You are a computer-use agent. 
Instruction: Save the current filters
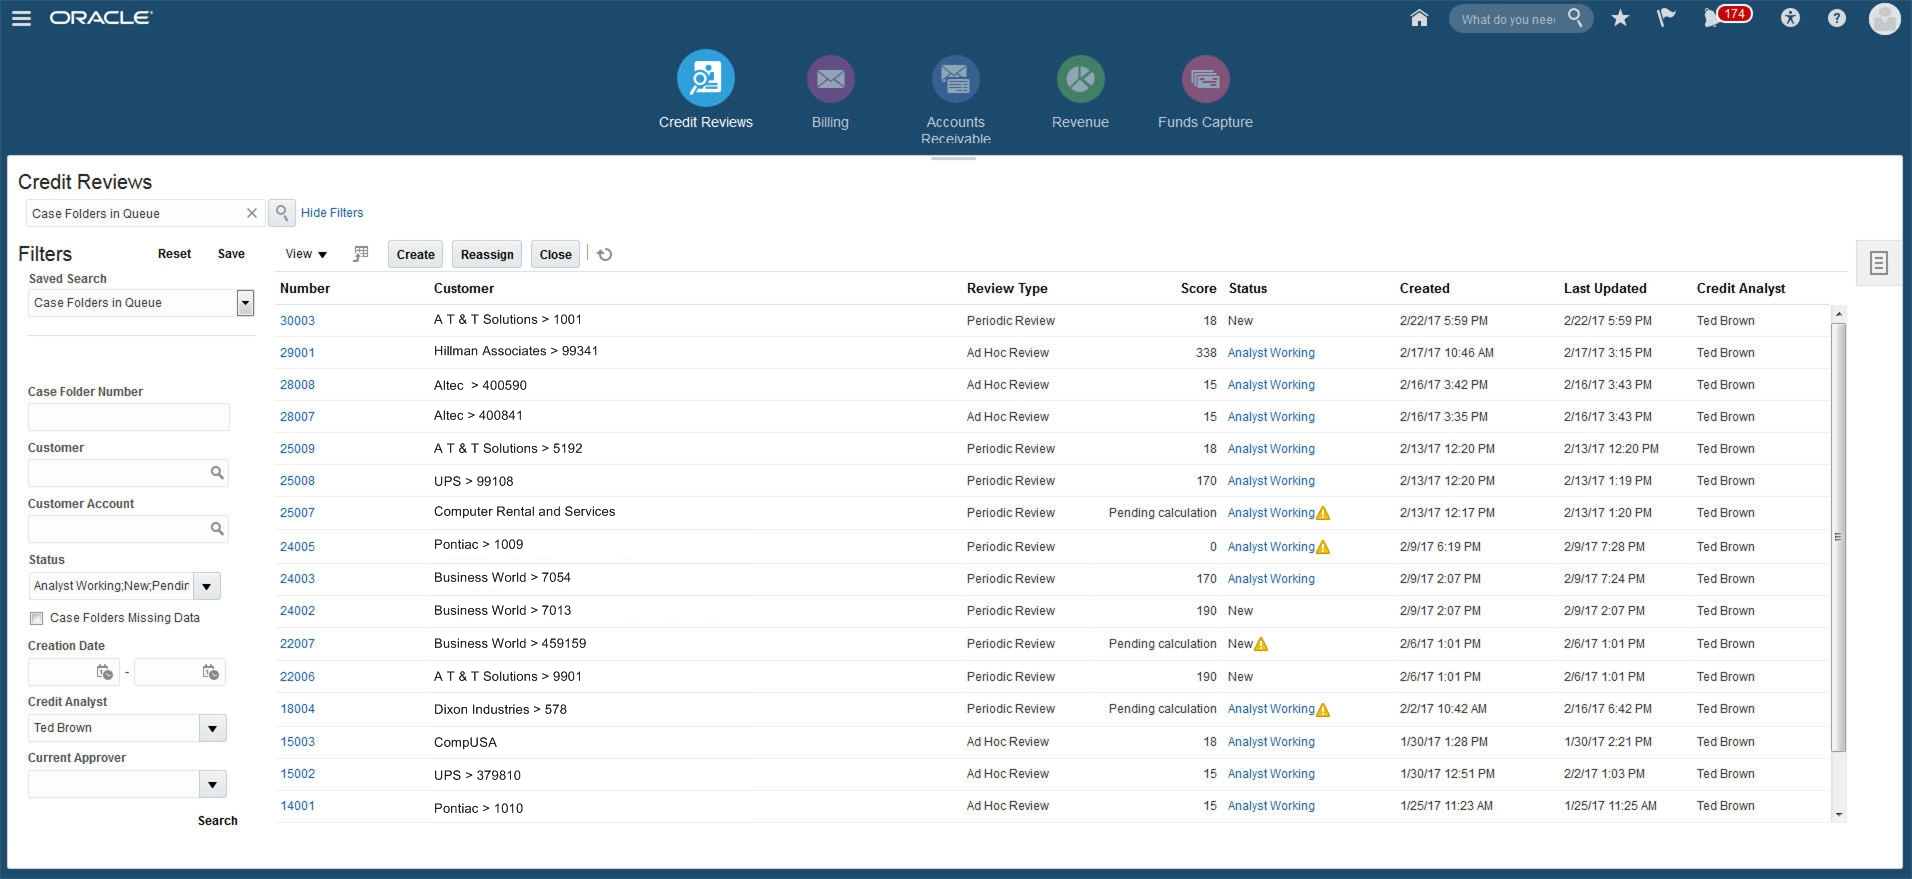coord(231,254)
